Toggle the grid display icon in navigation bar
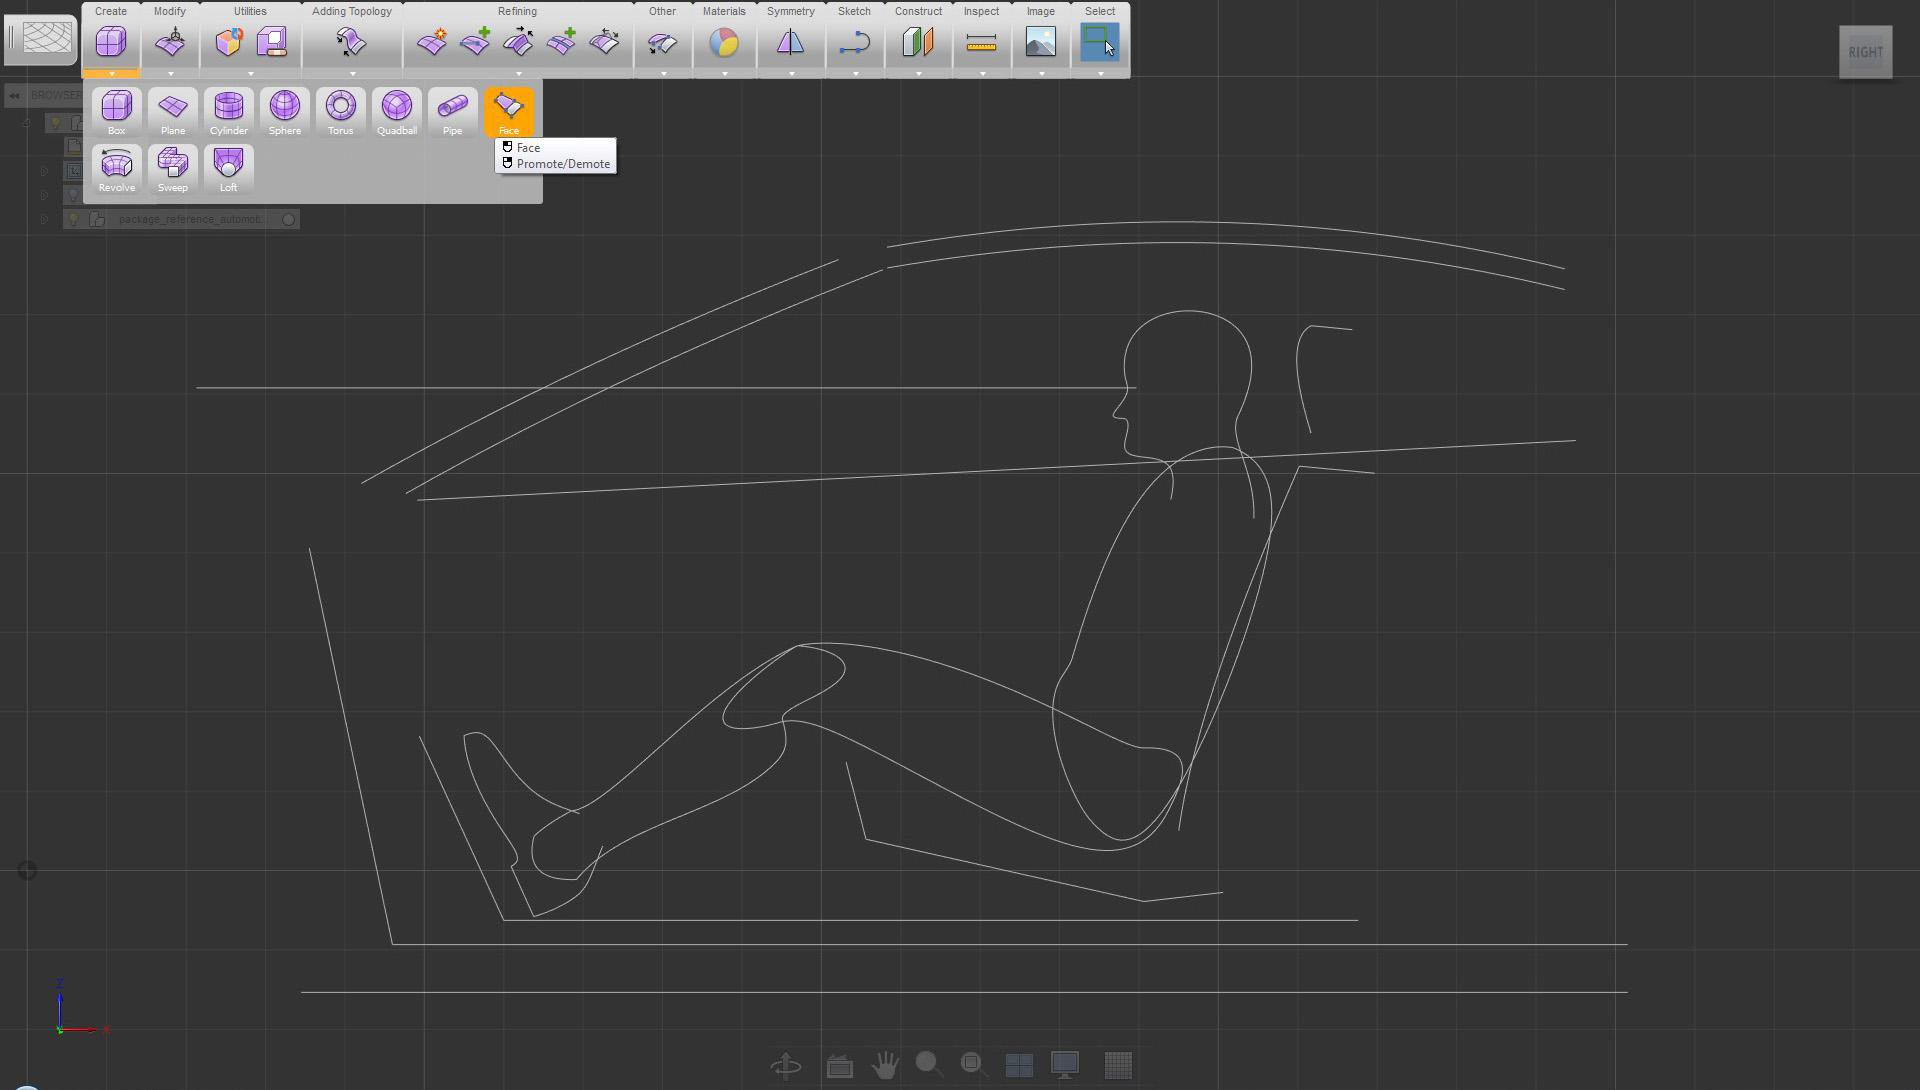Image resolution: width=1920 pixels, height=1090 pixels. coord(1117,1065)
